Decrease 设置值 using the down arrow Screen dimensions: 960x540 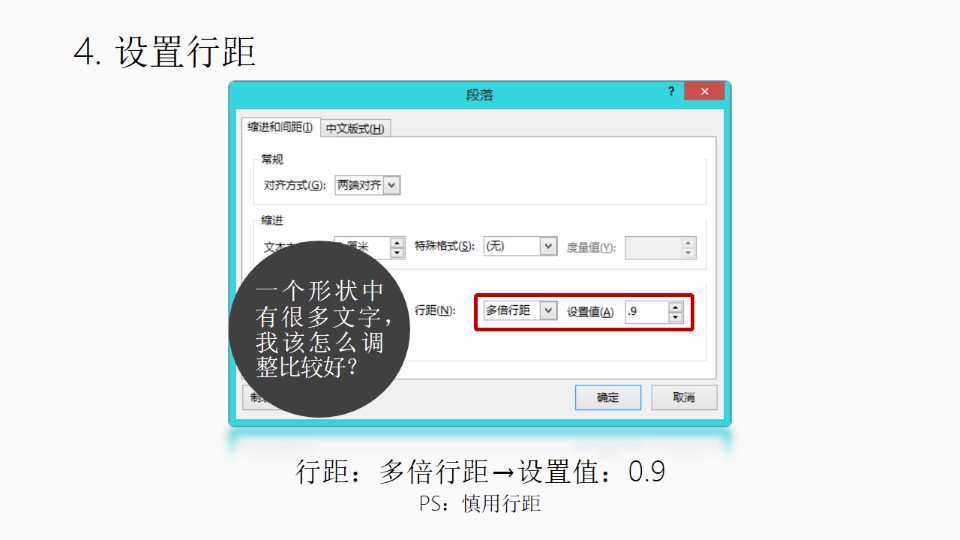coord(675,317)
